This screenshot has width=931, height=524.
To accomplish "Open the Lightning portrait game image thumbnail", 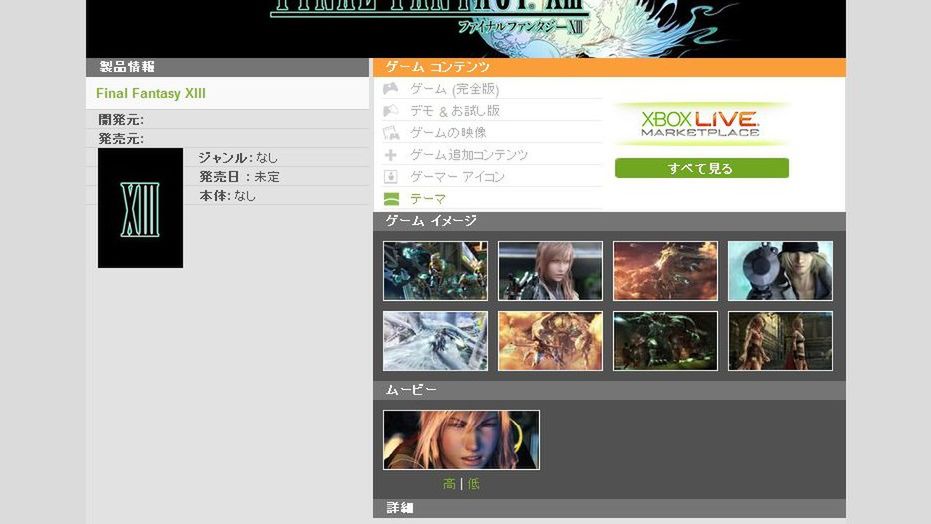I will (x=550, y=271).
